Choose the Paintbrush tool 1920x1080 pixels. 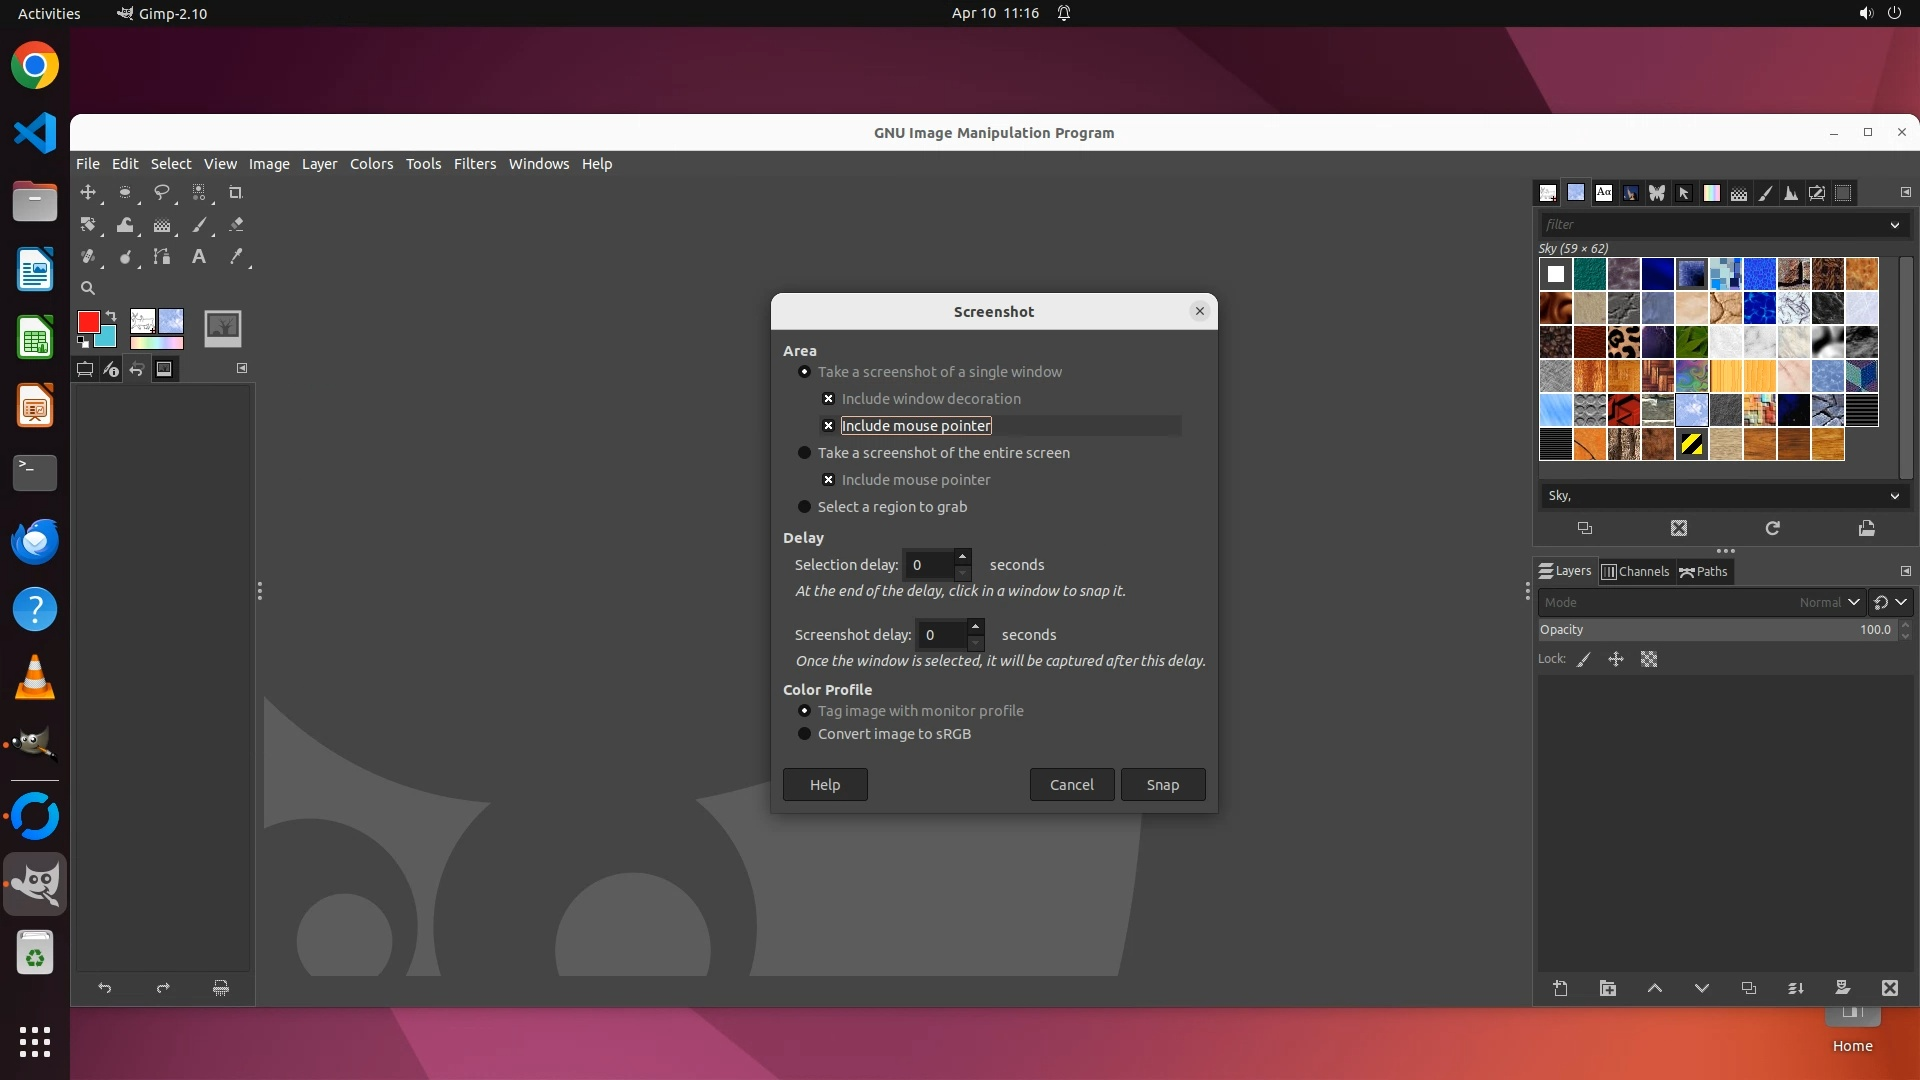point(199,225)
